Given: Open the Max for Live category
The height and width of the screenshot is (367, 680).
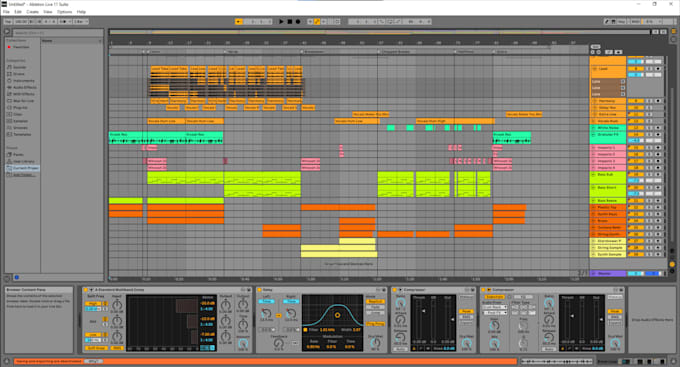Looking at the screenshot, I should [x=23, y=101].
